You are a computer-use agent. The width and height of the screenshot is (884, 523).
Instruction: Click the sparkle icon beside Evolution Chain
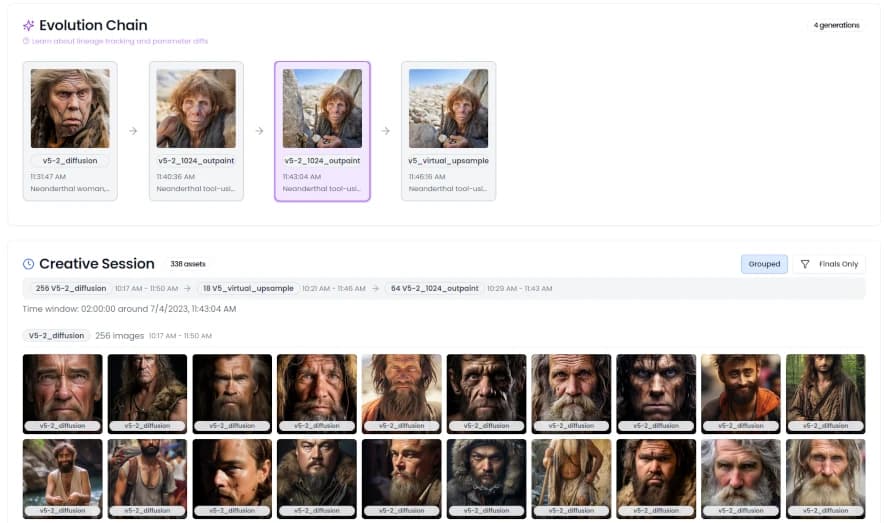28,25
